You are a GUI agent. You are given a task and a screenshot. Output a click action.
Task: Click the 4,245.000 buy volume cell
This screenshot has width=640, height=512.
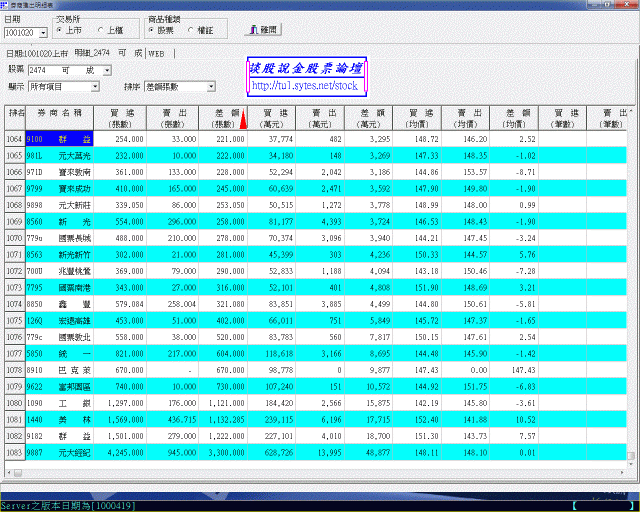point(120,453)
